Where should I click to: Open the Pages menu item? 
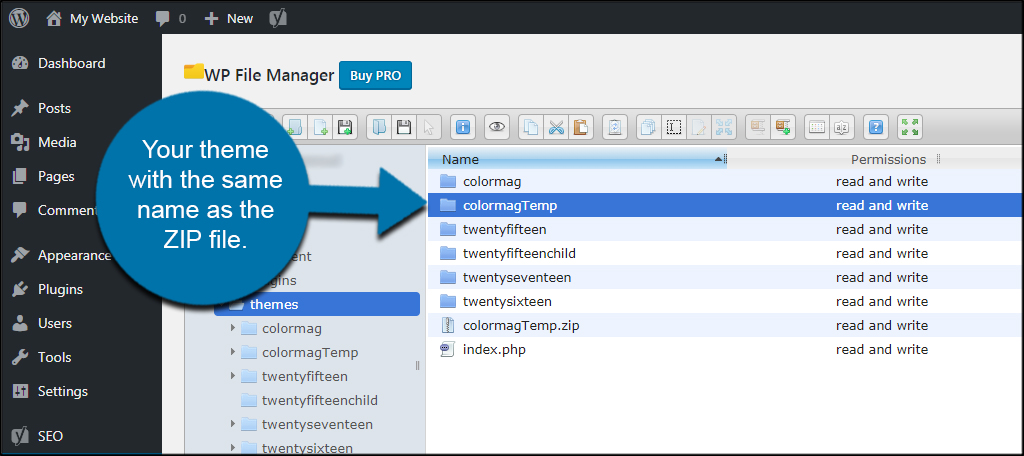(x=56, y=176)
